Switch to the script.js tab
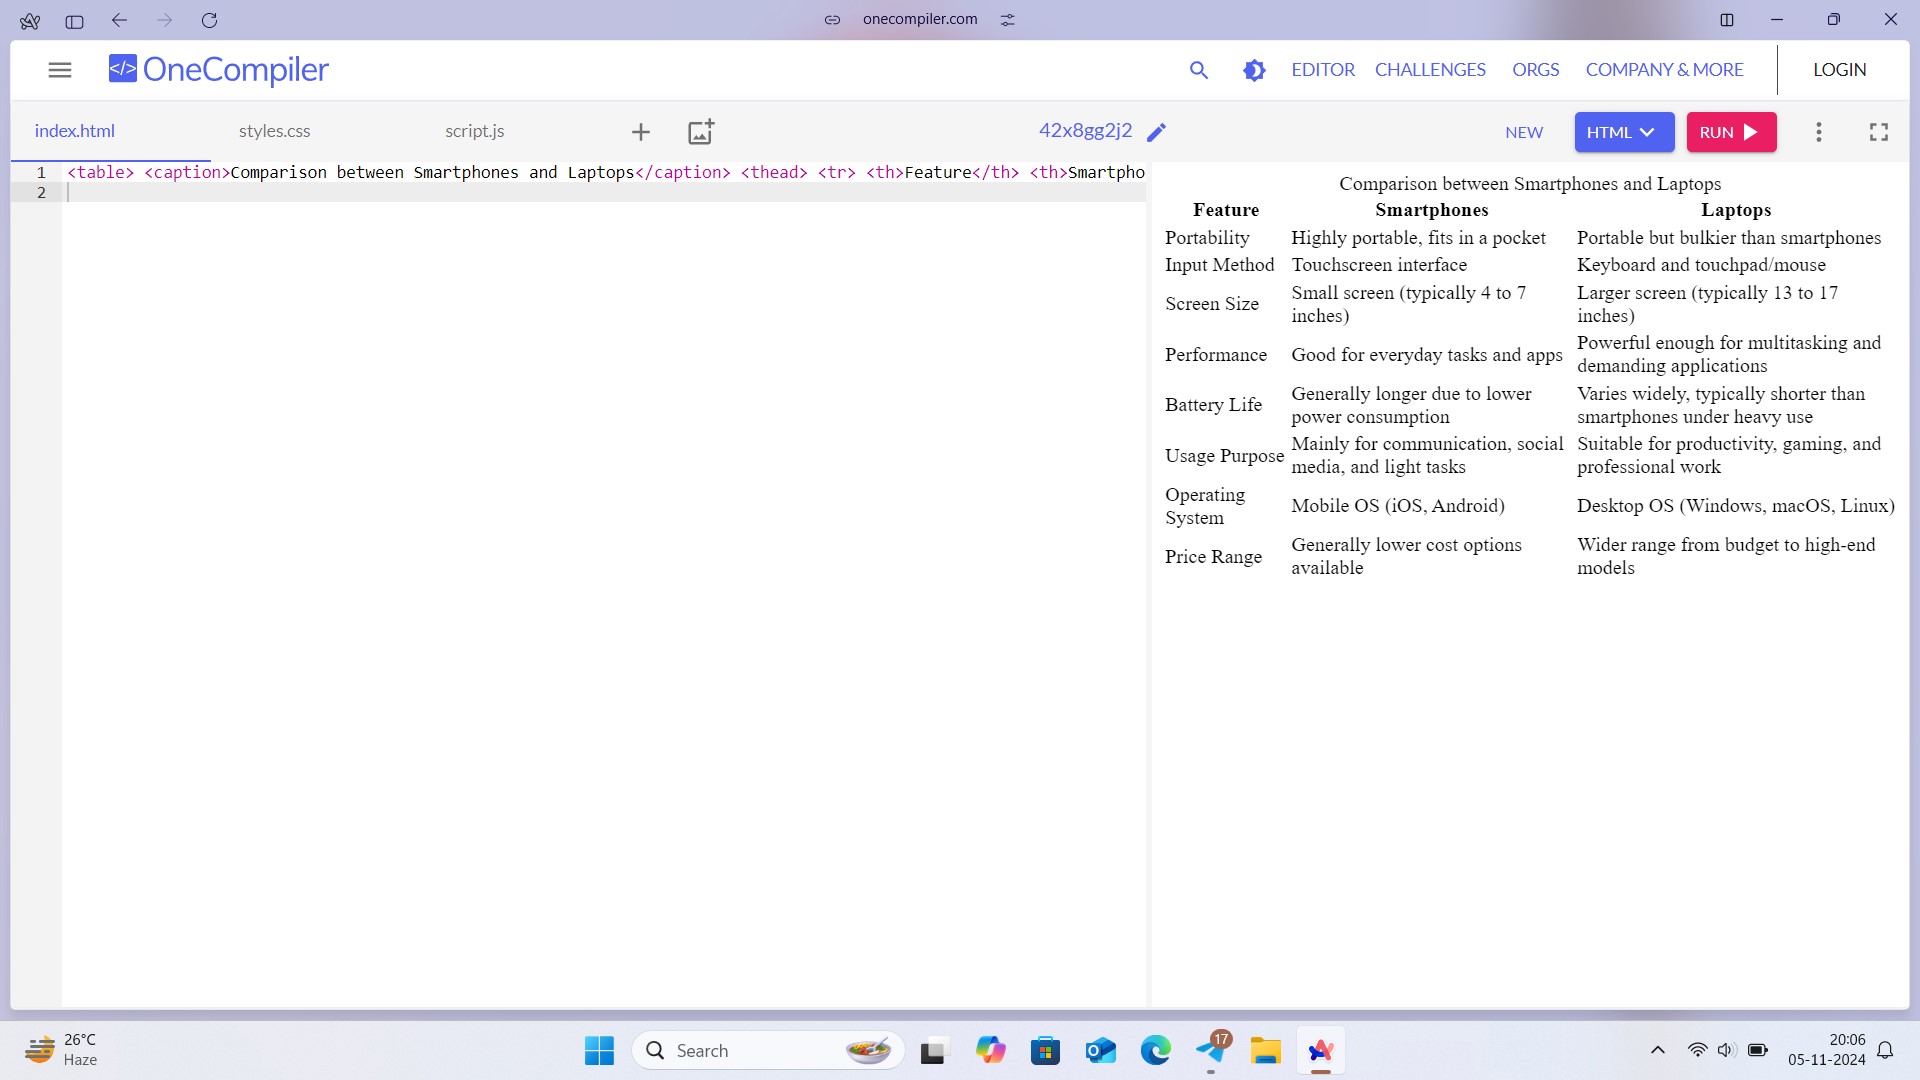The width and height of the screenshot is (1920, 1080). [474, 131]
